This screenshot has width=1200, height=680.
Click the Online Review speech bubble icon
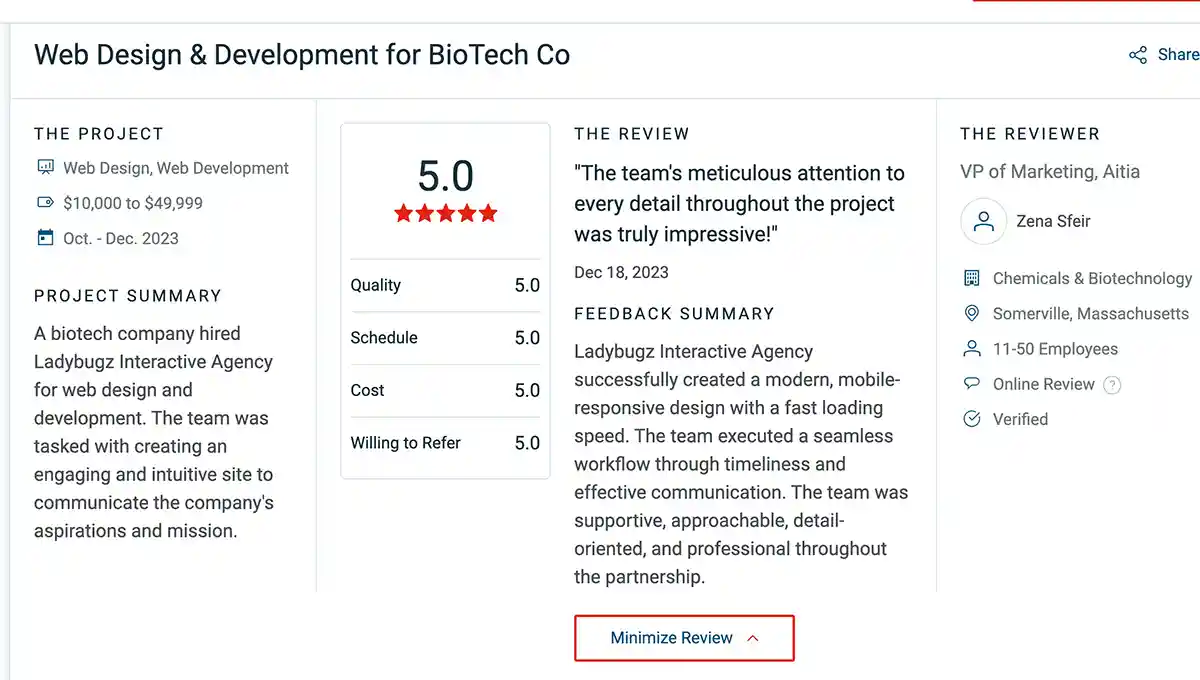tap(971, 383)
